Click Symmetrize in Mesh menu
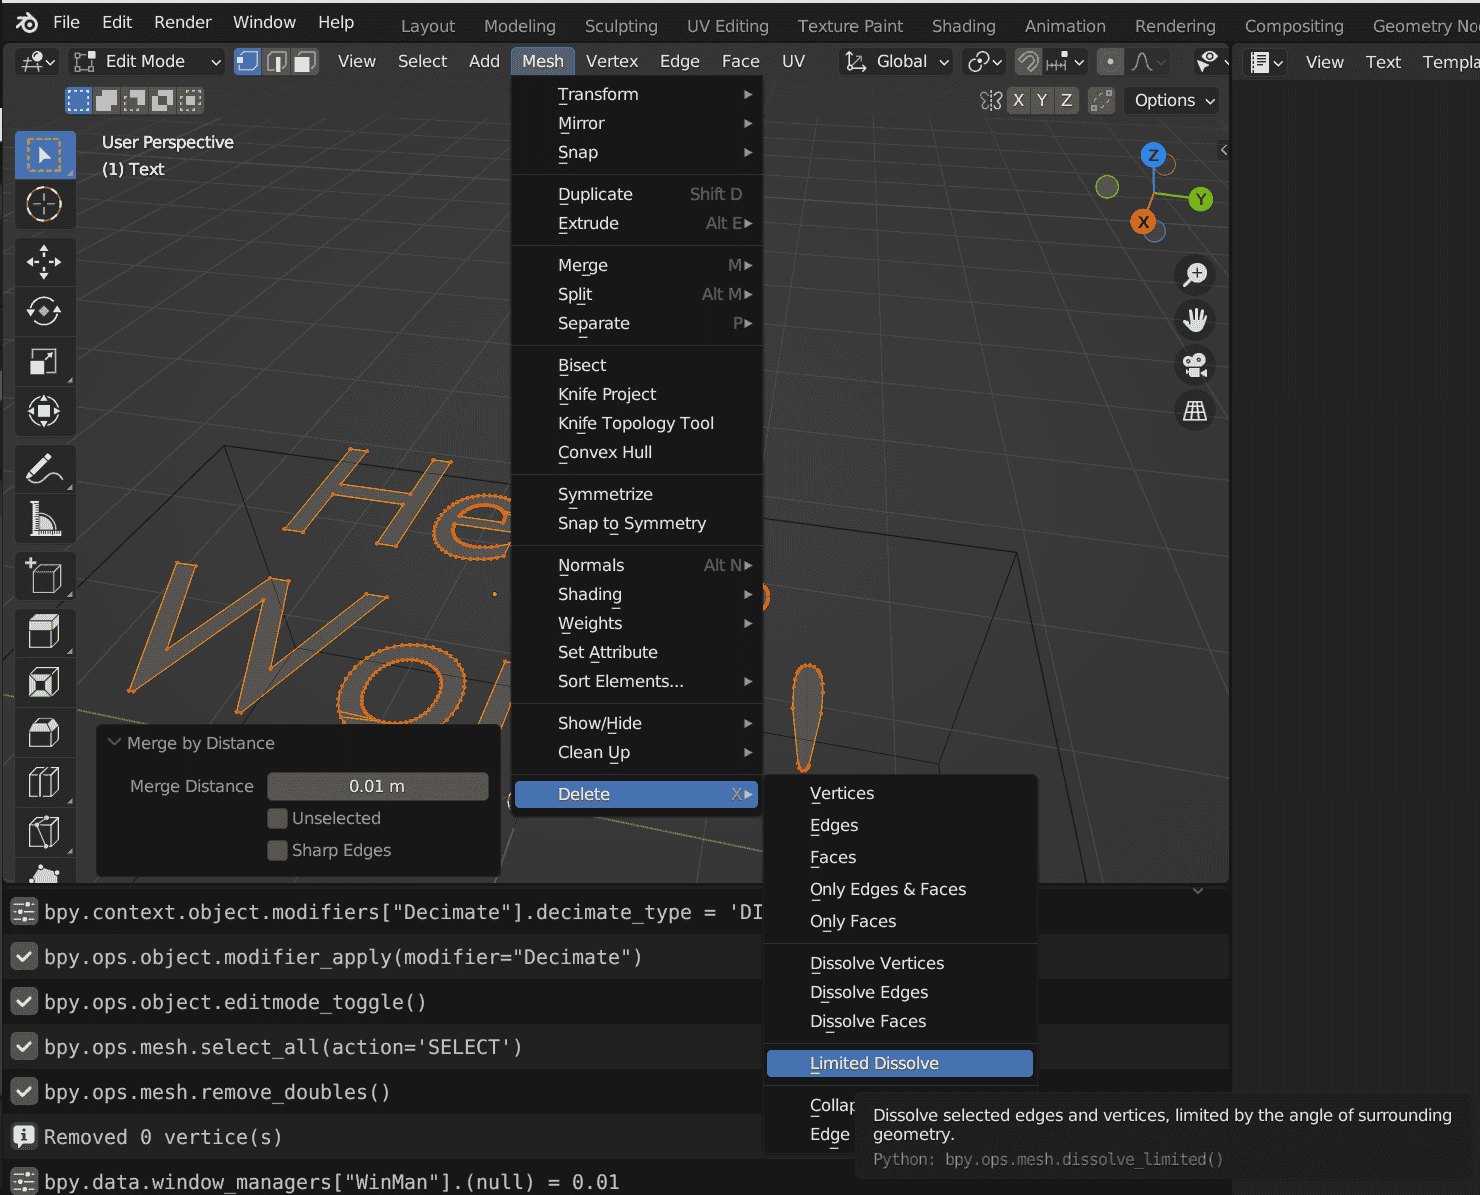 click(x=636, y=494)
